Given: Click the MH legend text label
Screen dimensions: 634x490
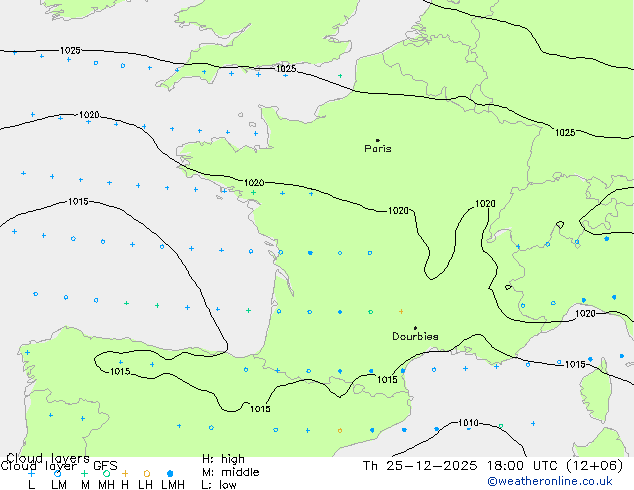Looking at the screenshot, I should tap(106, 485).
